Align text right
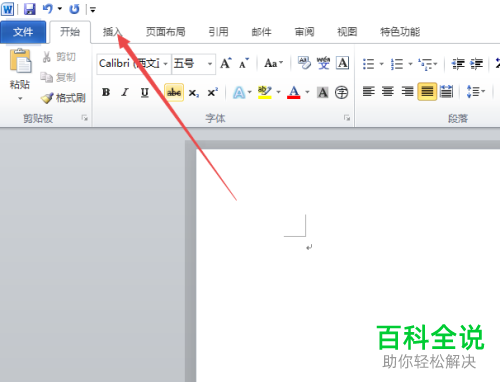Screen dimensions: 500x382 click(x=407, y=91)
